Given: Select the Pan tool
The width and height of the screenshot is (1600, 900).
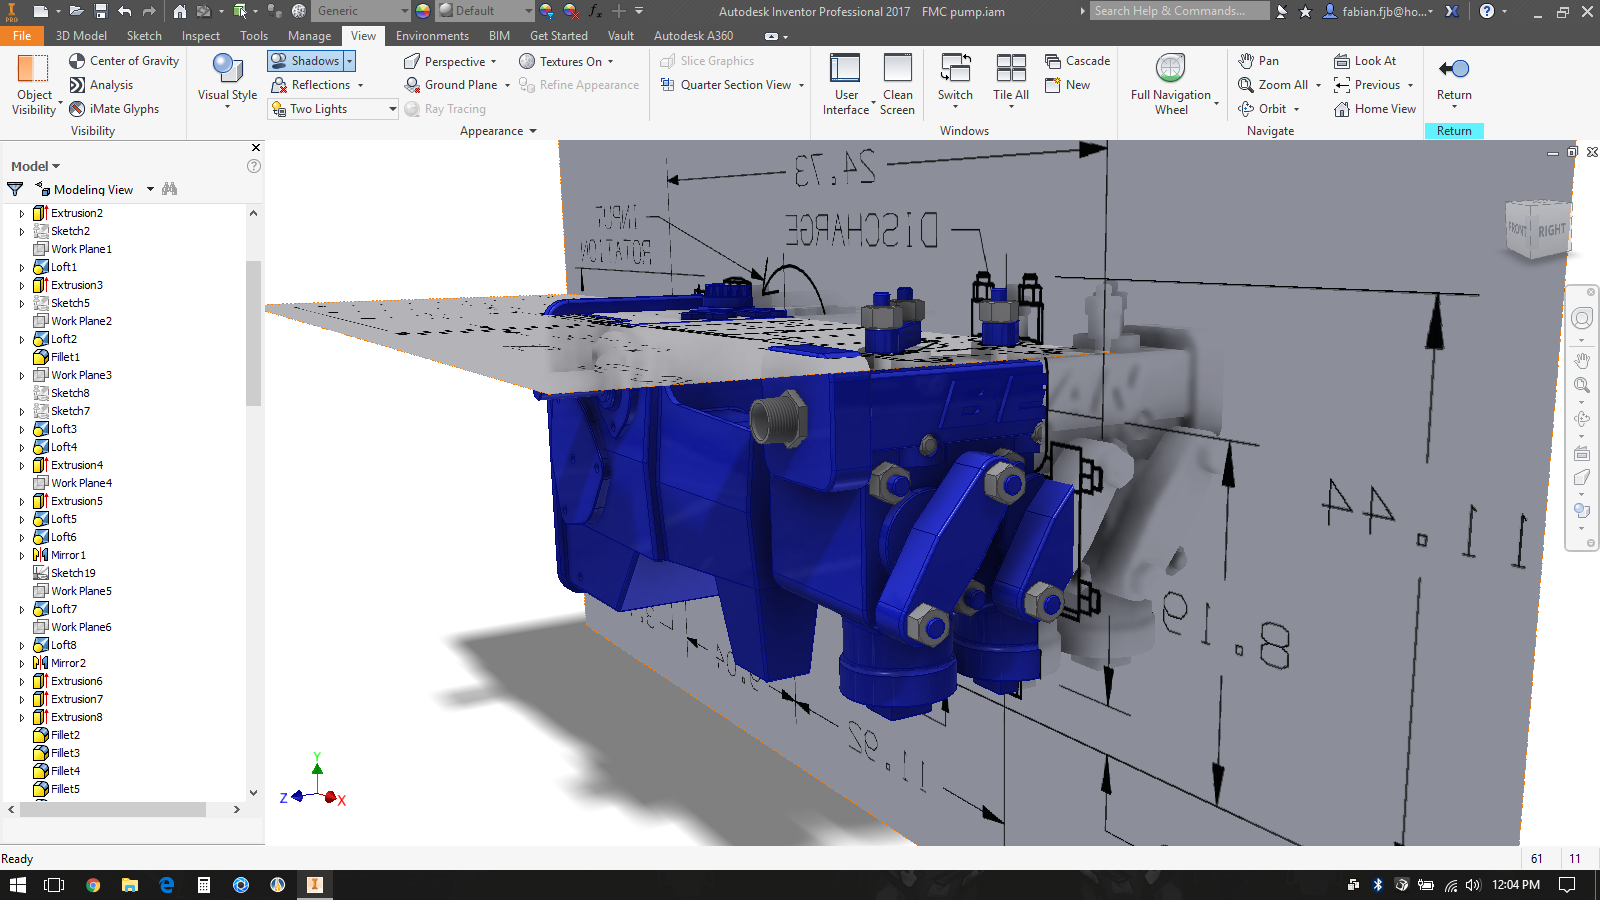Looking at the screenshot, I should pyautogui.click(x=1258, y=61).
